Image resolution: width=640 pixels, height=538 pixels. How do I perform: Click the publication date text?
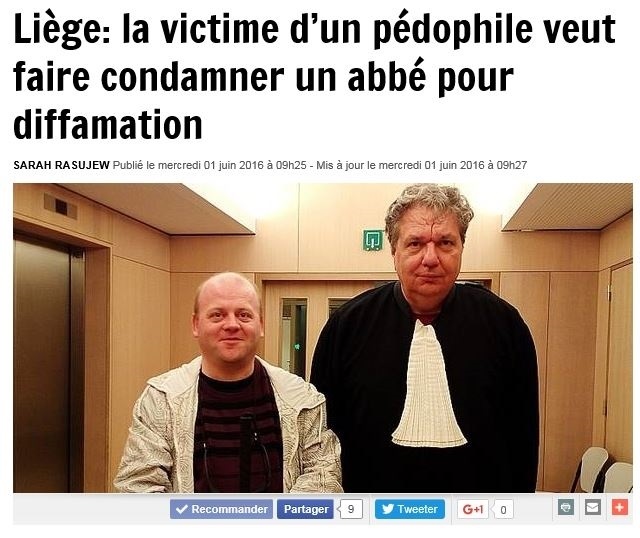point(209,165)
